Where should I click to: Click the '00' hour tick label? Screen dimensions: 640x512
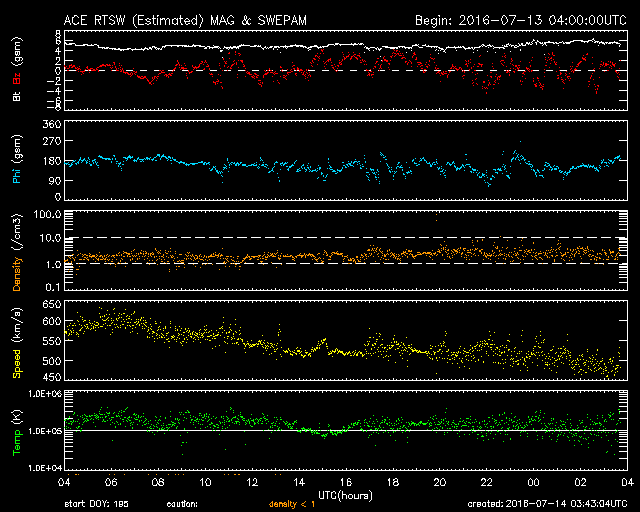click(533, 483)
